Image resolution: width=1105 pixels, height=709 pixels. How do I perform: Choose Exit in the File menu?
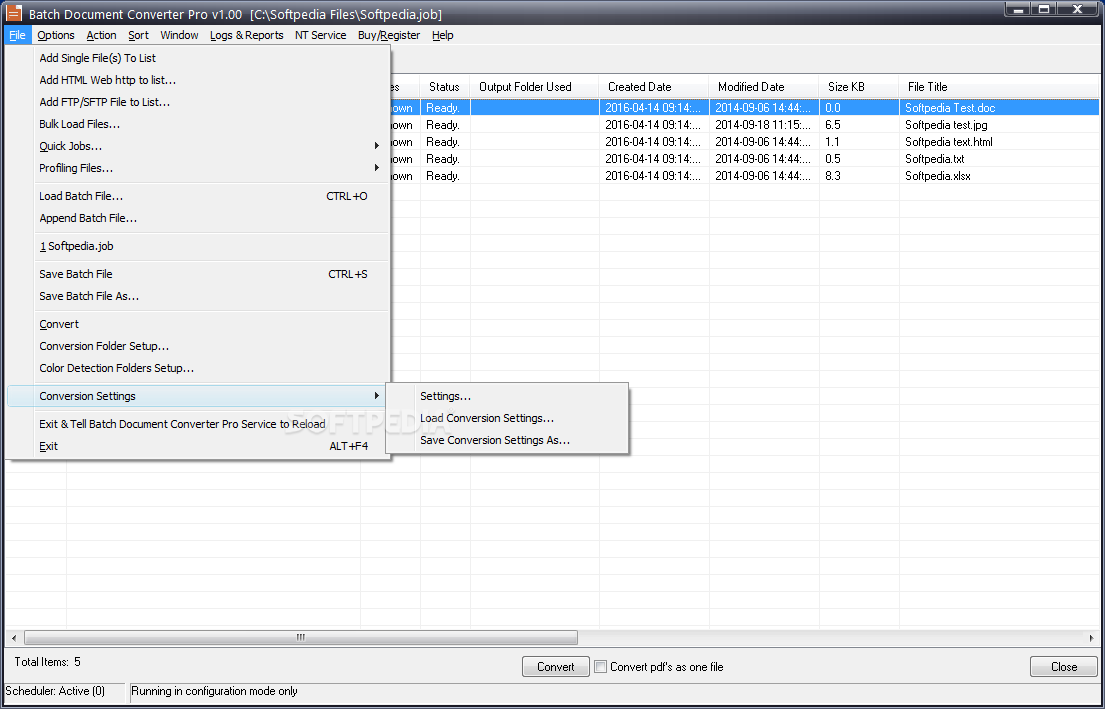(x=197, y=446)
